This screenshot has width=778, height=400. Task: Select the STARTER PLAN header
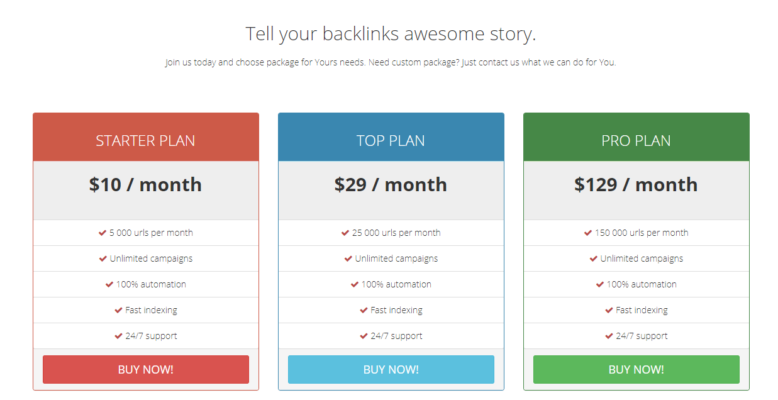pos(145,140)
